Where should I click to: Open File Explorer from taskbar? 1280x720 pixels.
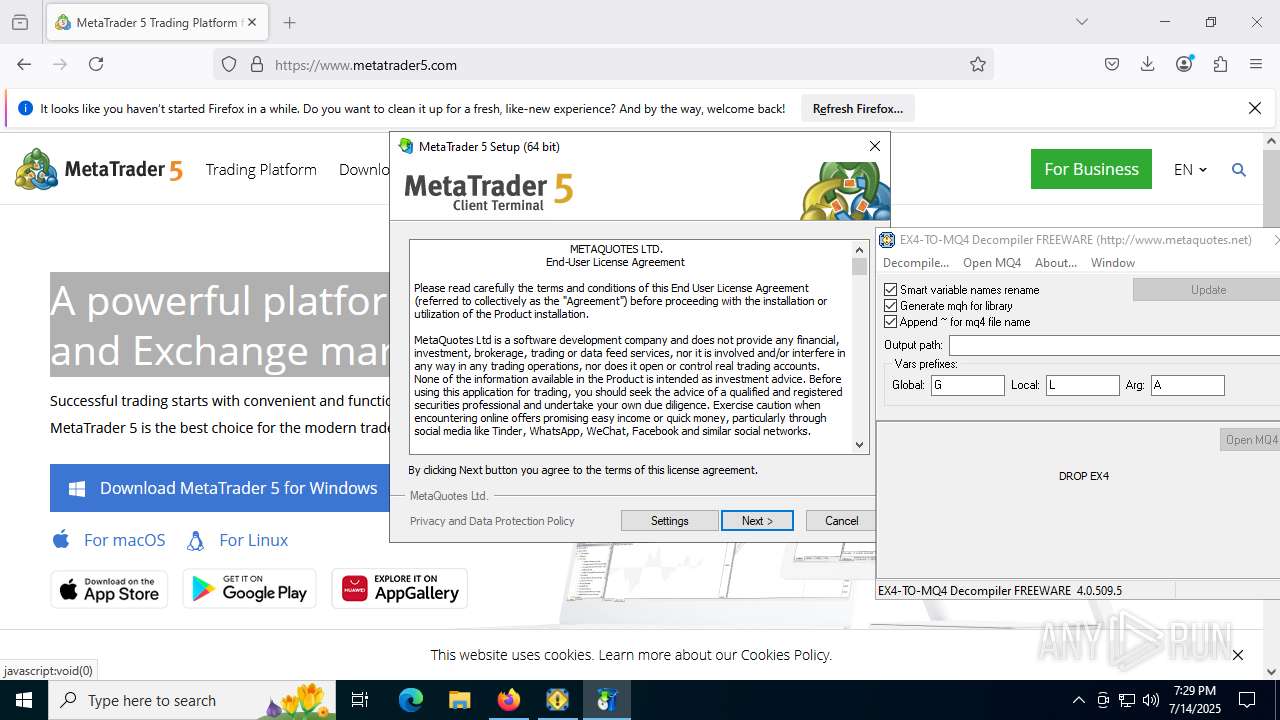[x=459, y=700]
